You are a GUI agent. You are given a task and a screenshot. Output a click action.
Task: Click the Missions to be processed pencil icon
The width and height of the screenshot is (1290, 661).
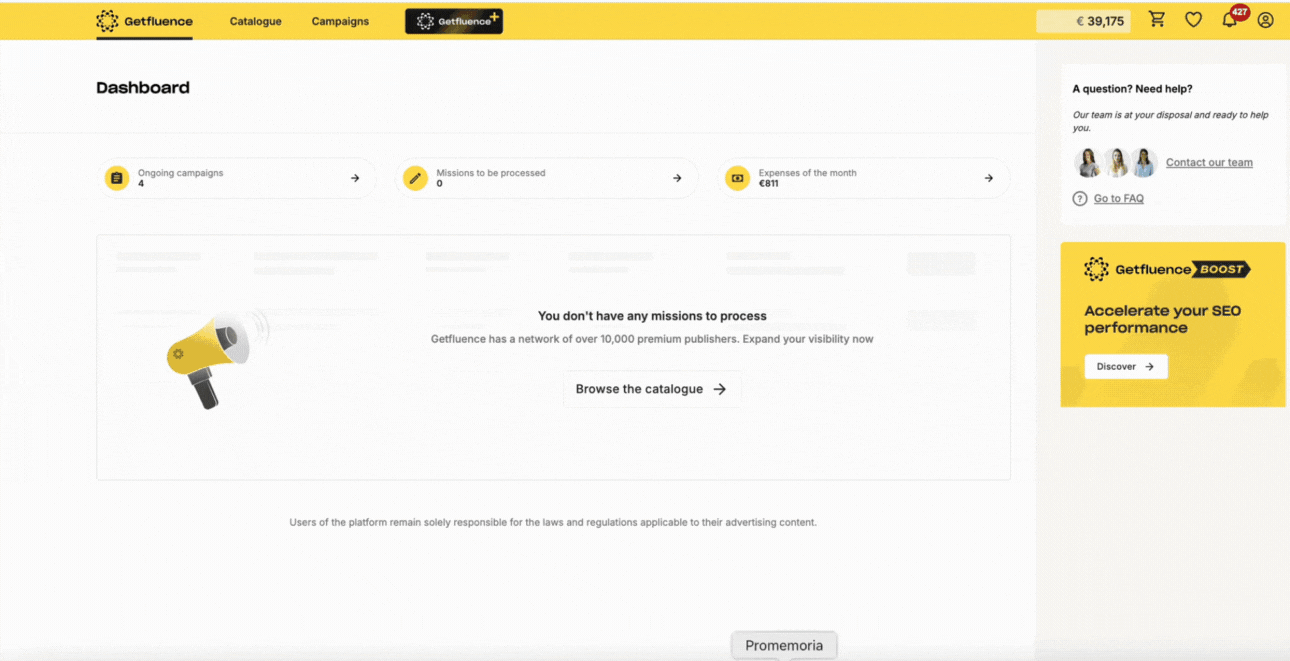pyautogui.click(x=415, y=178)
